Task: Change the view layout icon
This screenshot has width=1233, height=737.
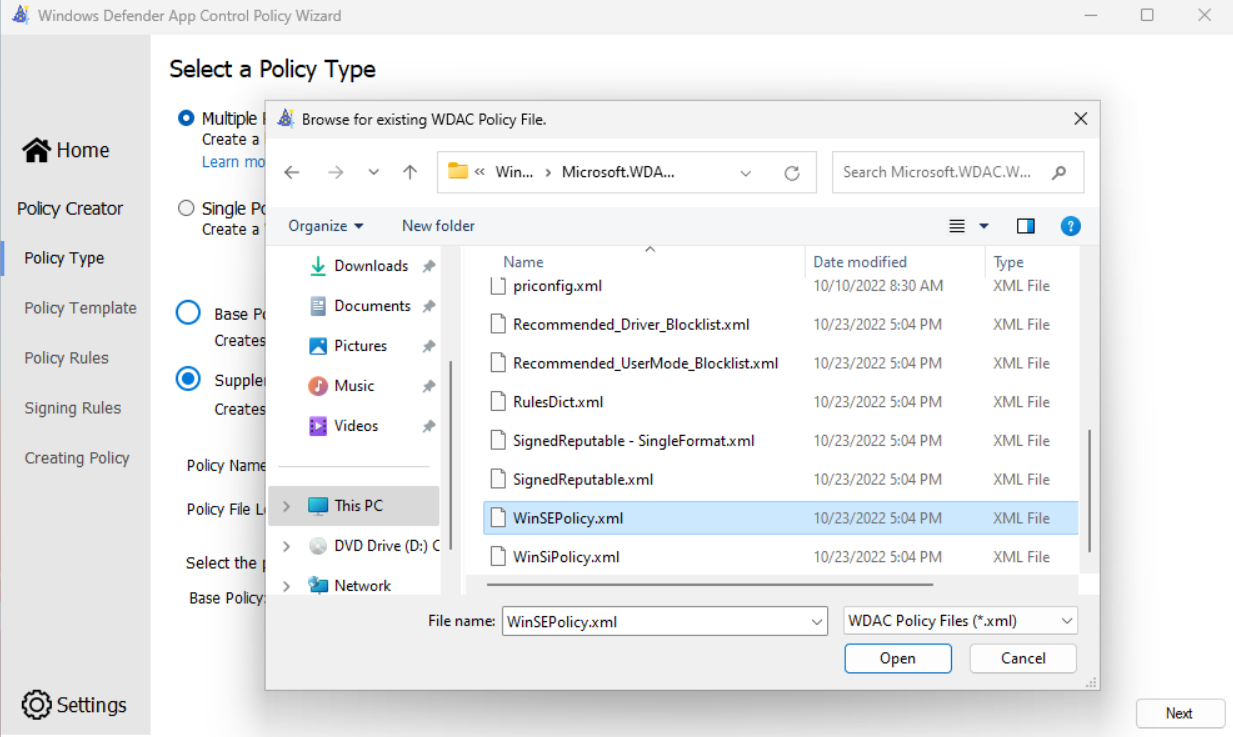Action: (x=957, y=226)
